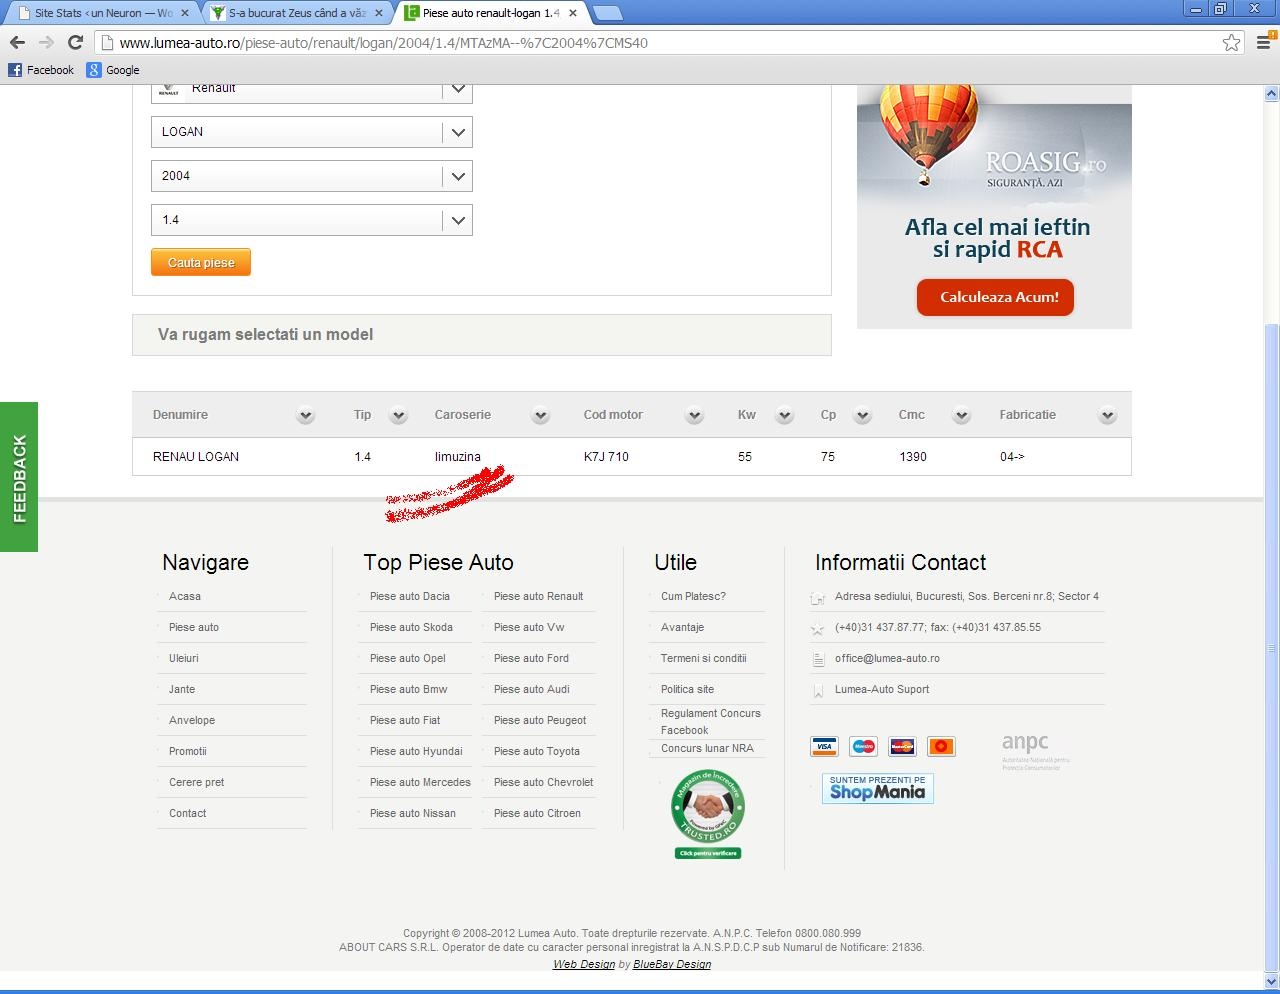1280x994 pixels.
Task: Open the Cum Platesc? link
Action: pos(693,596)
